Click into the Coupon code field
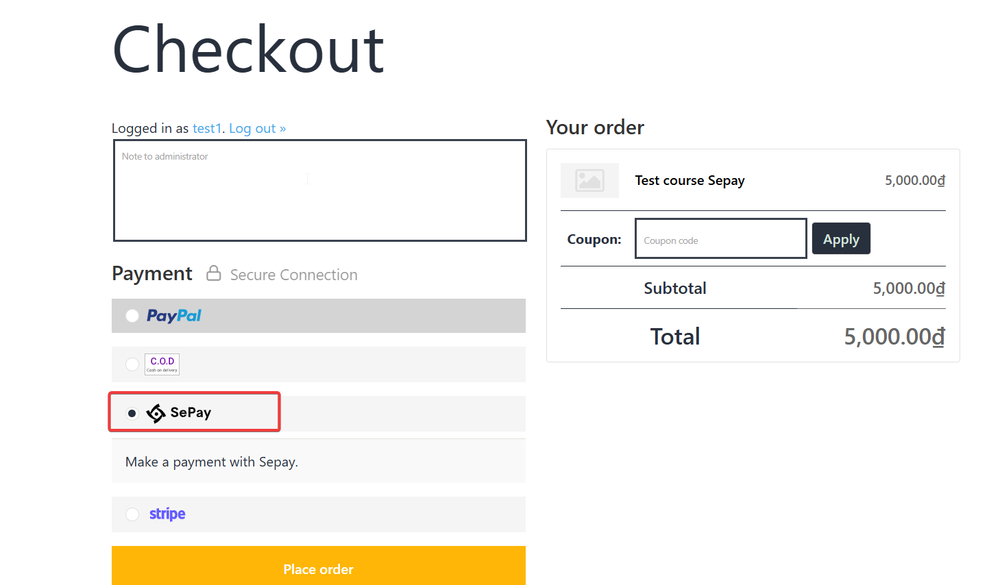Viewport: 1000px width, 585px height. coord(720,239)
